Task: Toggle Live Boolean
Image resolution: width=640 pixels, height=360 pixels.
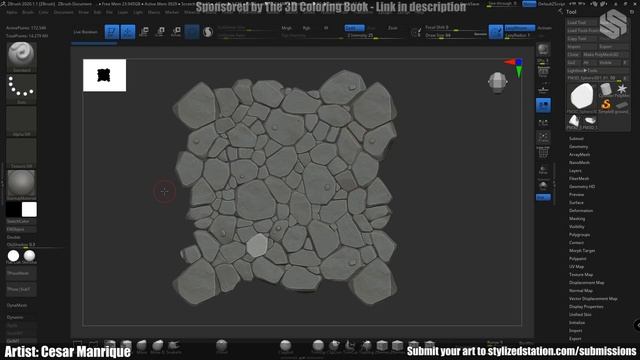Action: [86, 32]
